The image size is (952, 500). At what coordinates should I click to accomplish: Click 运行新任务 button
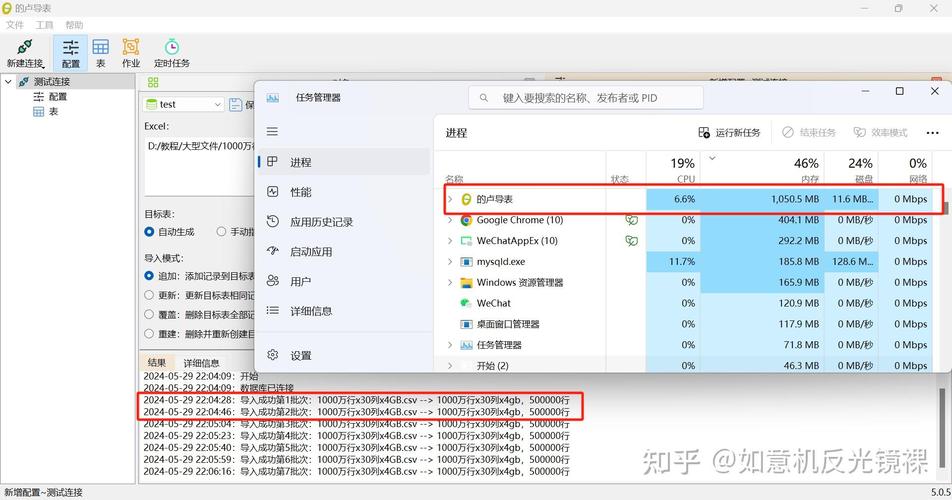point(729,132)
